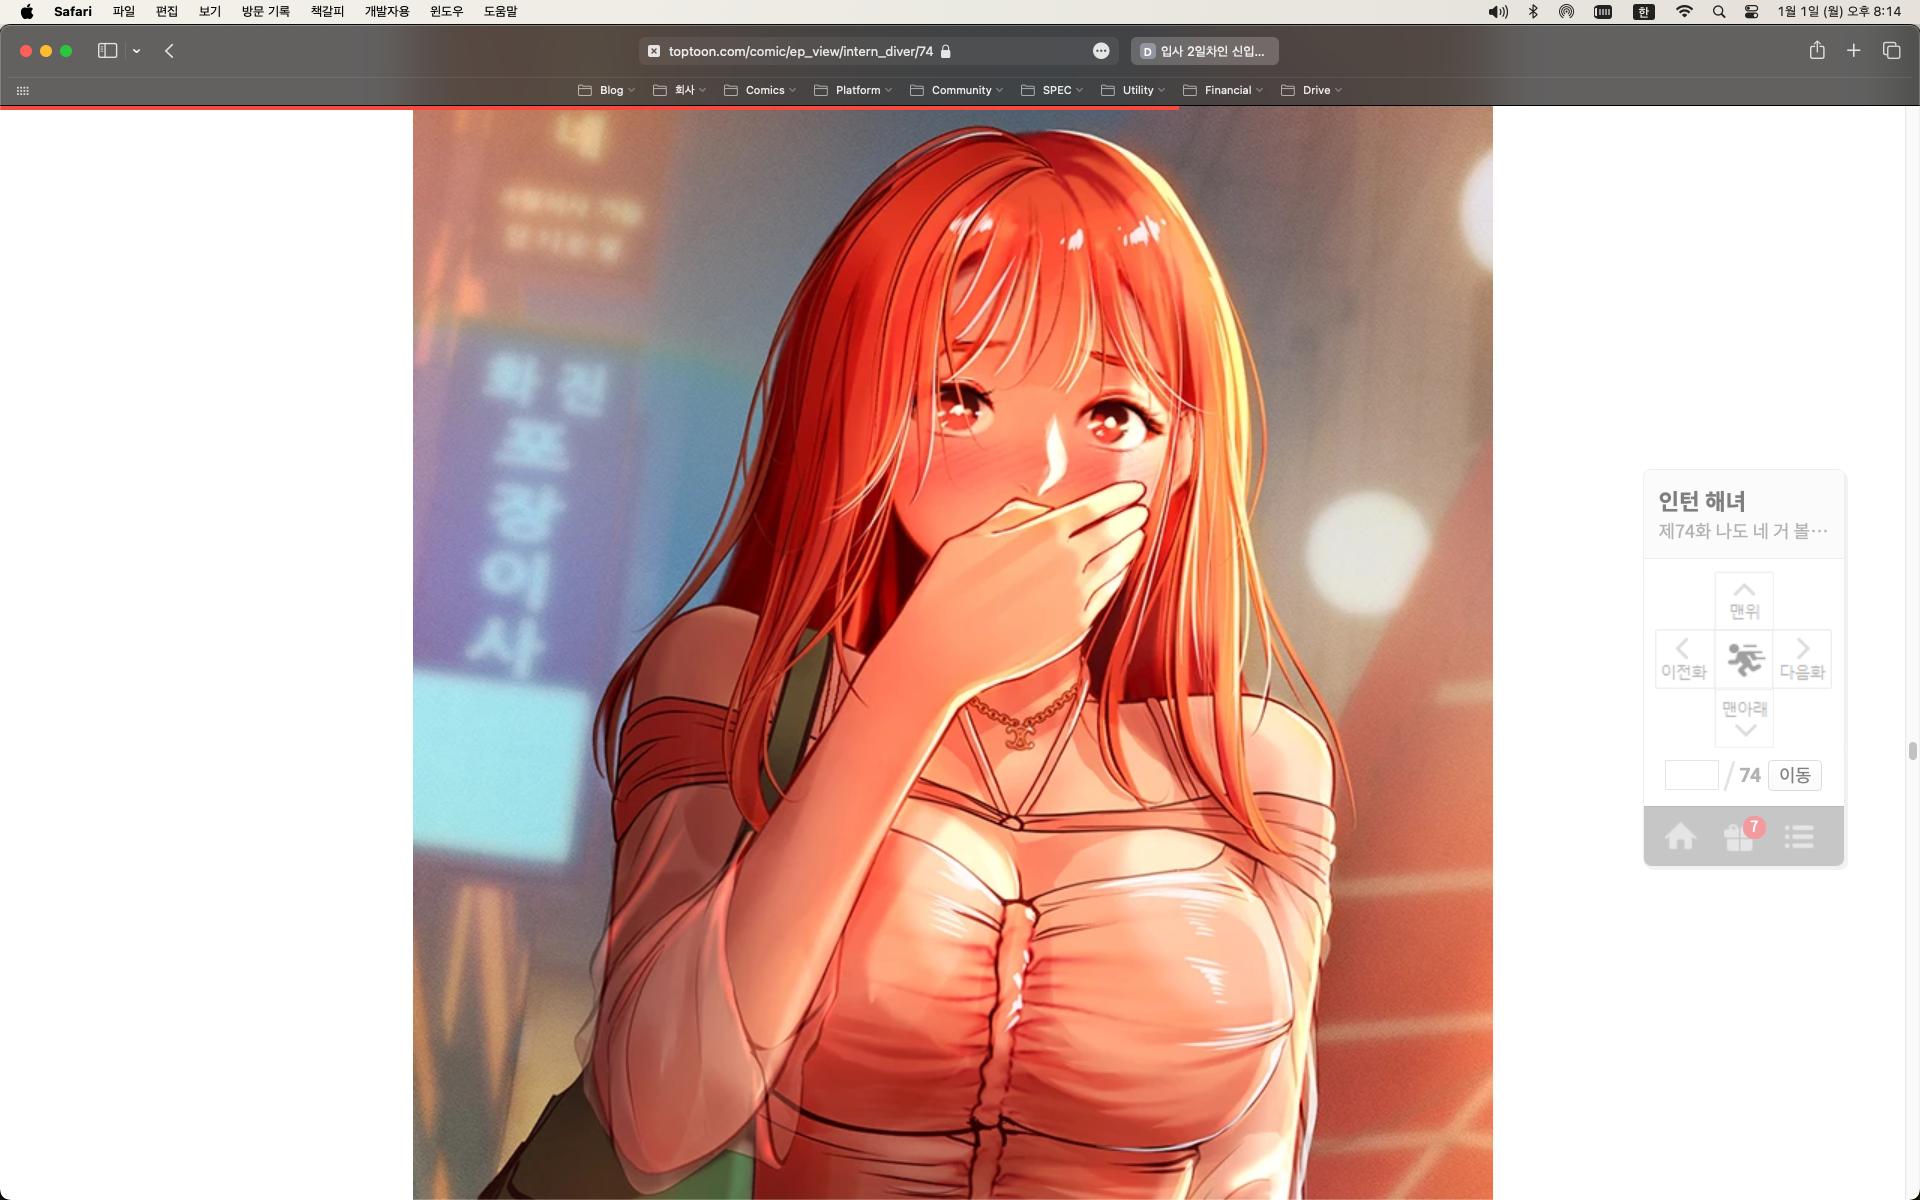Open the gift box icon with badge
Screen dimensions: 1920x1200
1741,835
